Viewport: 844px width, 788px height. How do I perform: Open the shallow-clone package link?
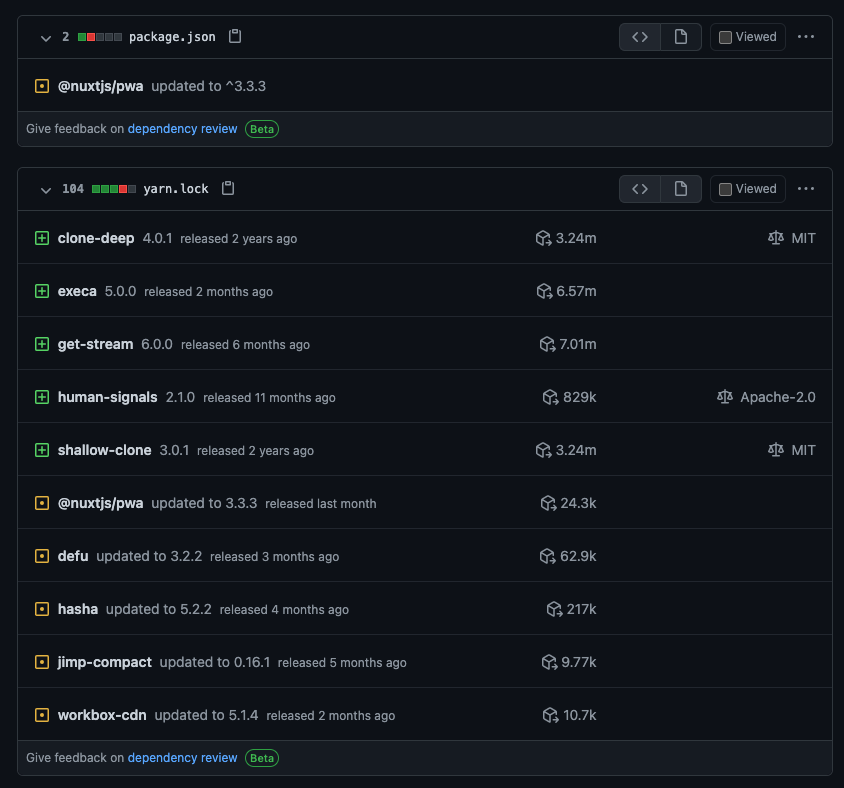(104, 450)
